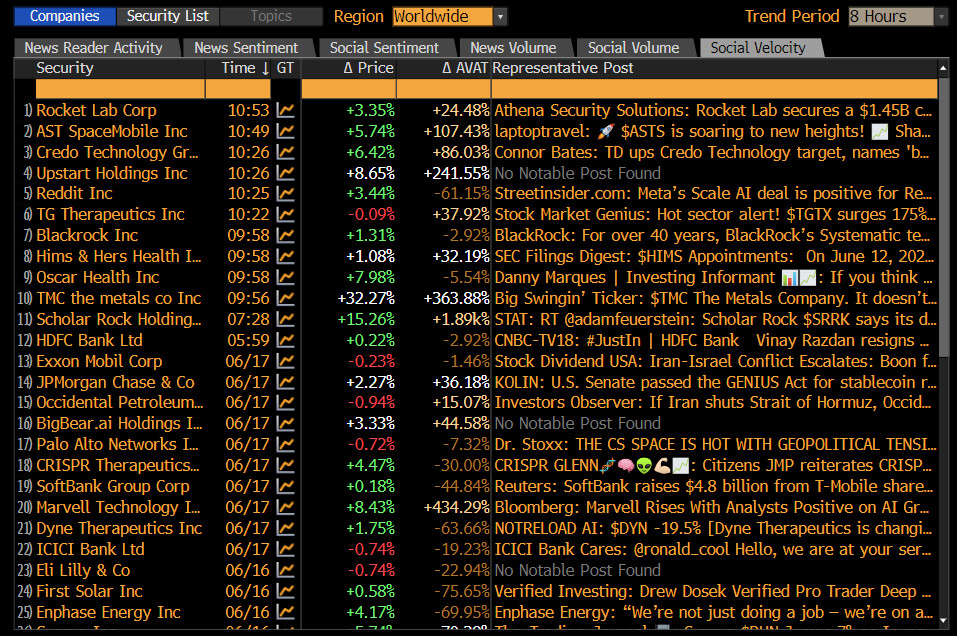The image size is (957, 636).
Task: Open the chart icon for TMC the metals co
Action: 285,298
